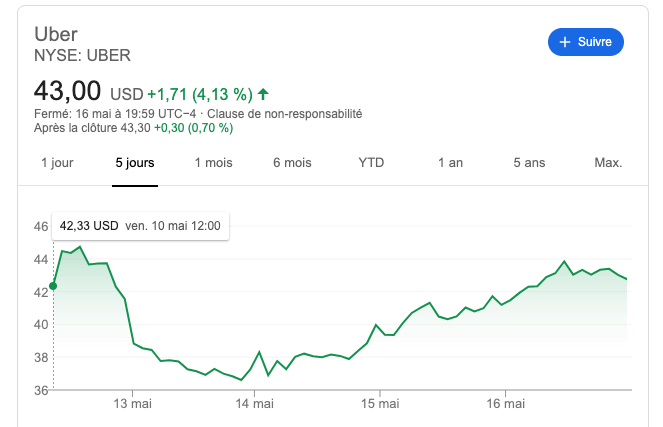The image size is (663, 427).
Task: Open the Max. chart range
Action: point(608,163)
